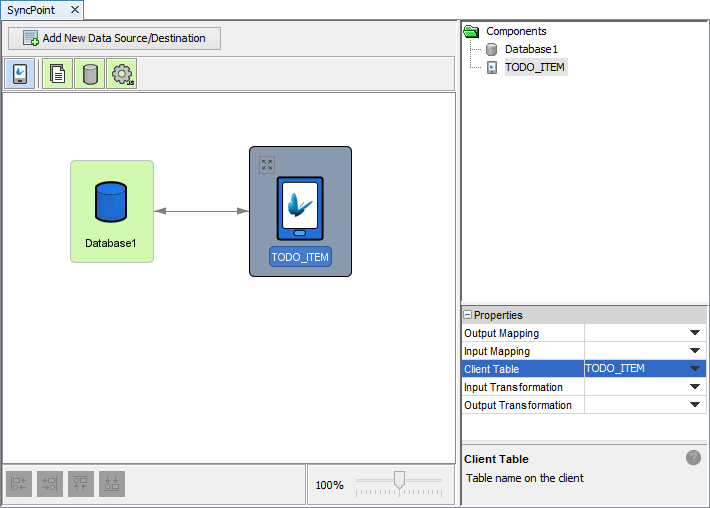
Task: Click Add New Data Source/Destination button
Action: (x=114, y=39)
